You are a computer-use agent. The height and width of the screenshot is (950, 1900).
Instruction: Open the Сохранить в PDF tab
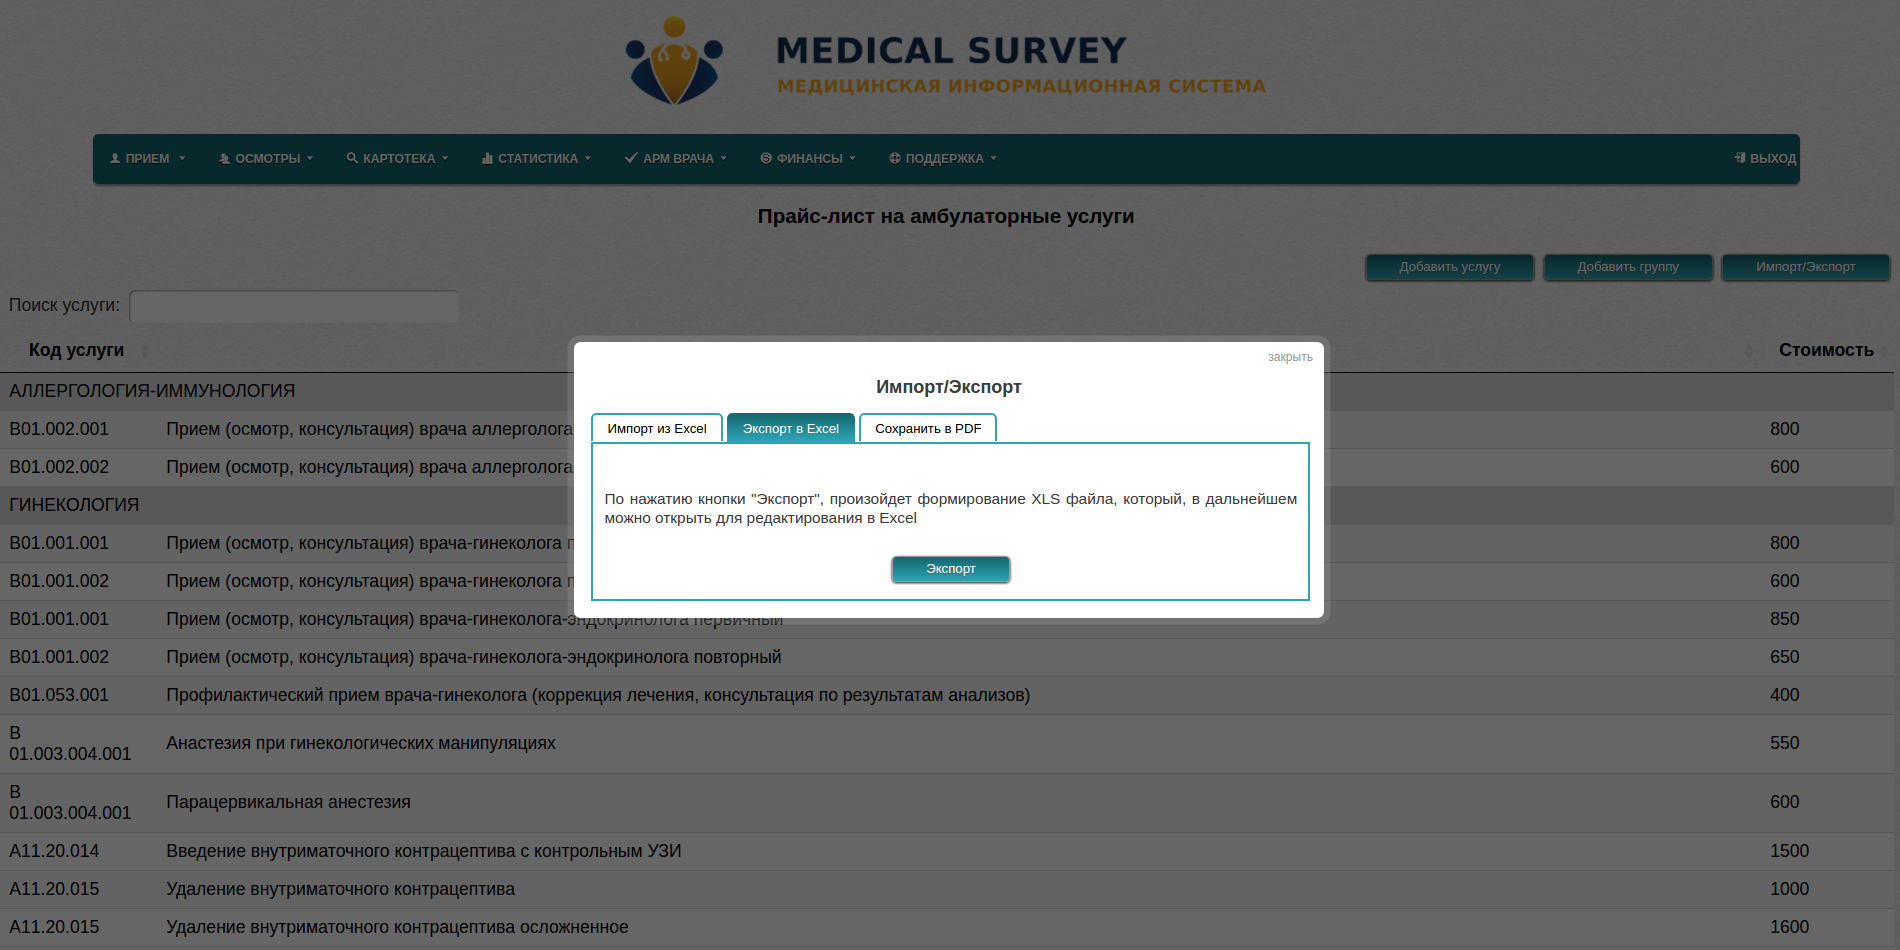click(x=928, y=429)
